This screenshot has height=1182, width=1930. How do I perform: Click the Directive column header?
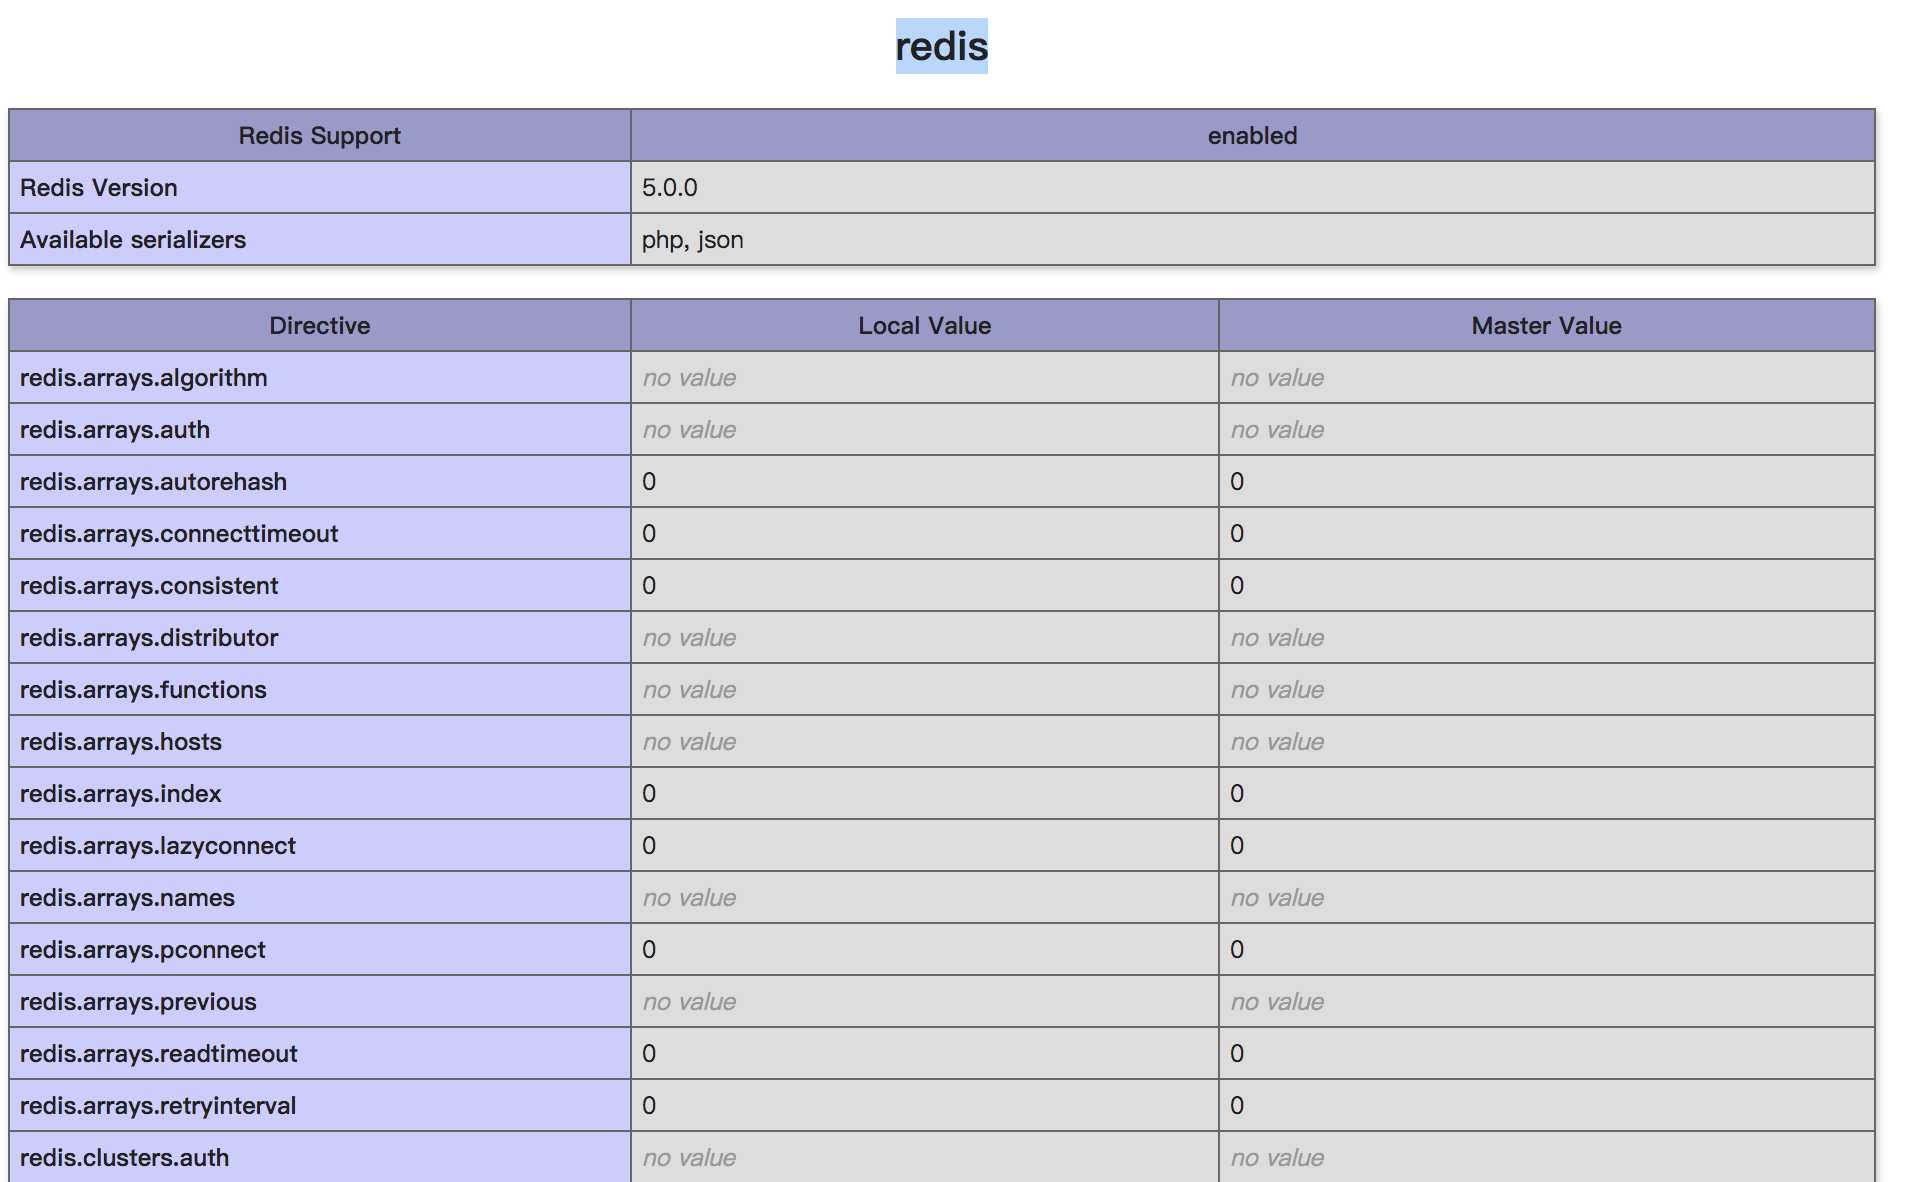[x=319, y=326]
